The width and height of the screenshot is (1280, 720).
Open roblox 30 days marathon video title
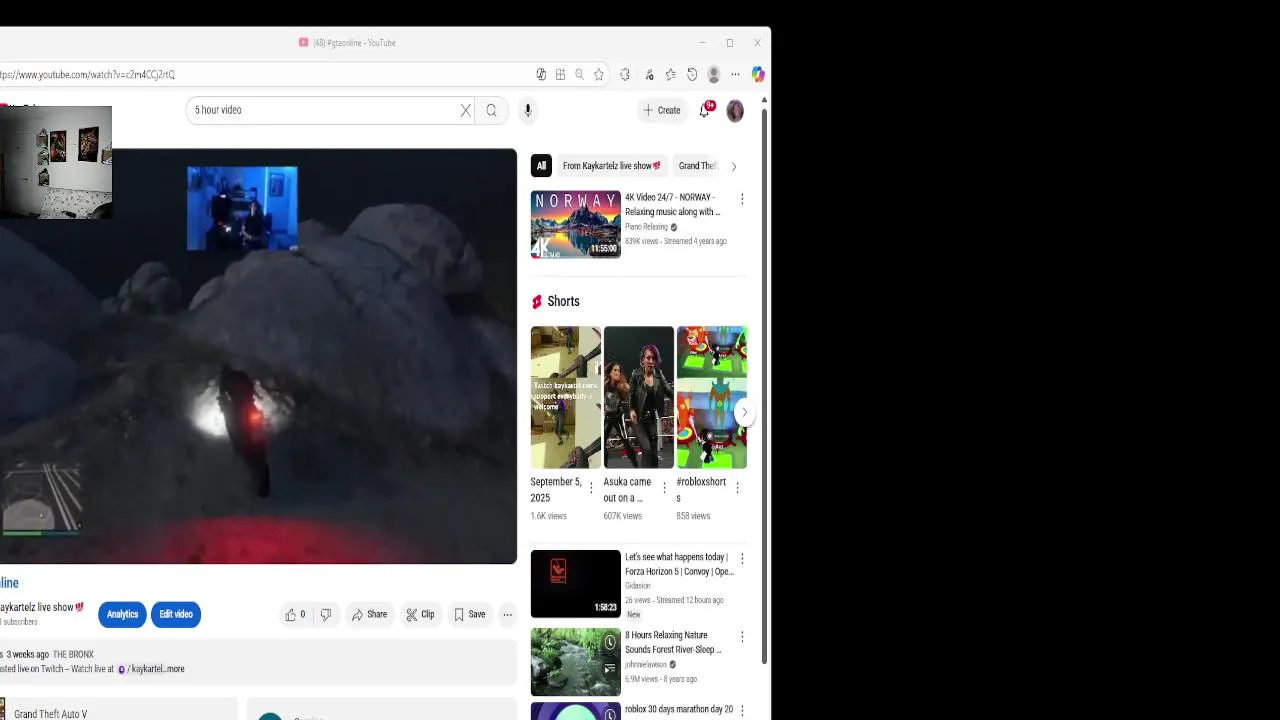[x=679, y=709]
